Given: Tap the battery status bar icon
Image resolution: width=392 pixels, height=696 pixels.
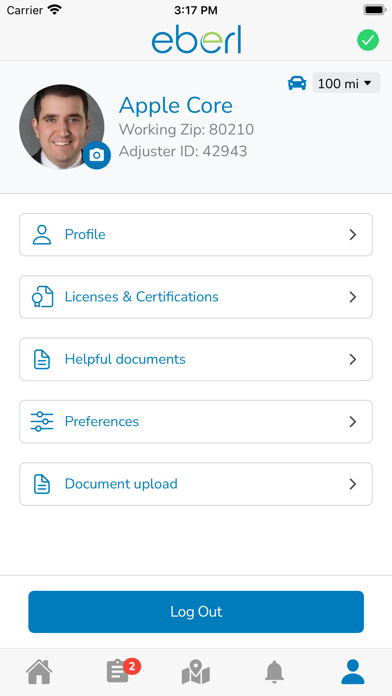Looking at the screenshot, I should (375, 10).
